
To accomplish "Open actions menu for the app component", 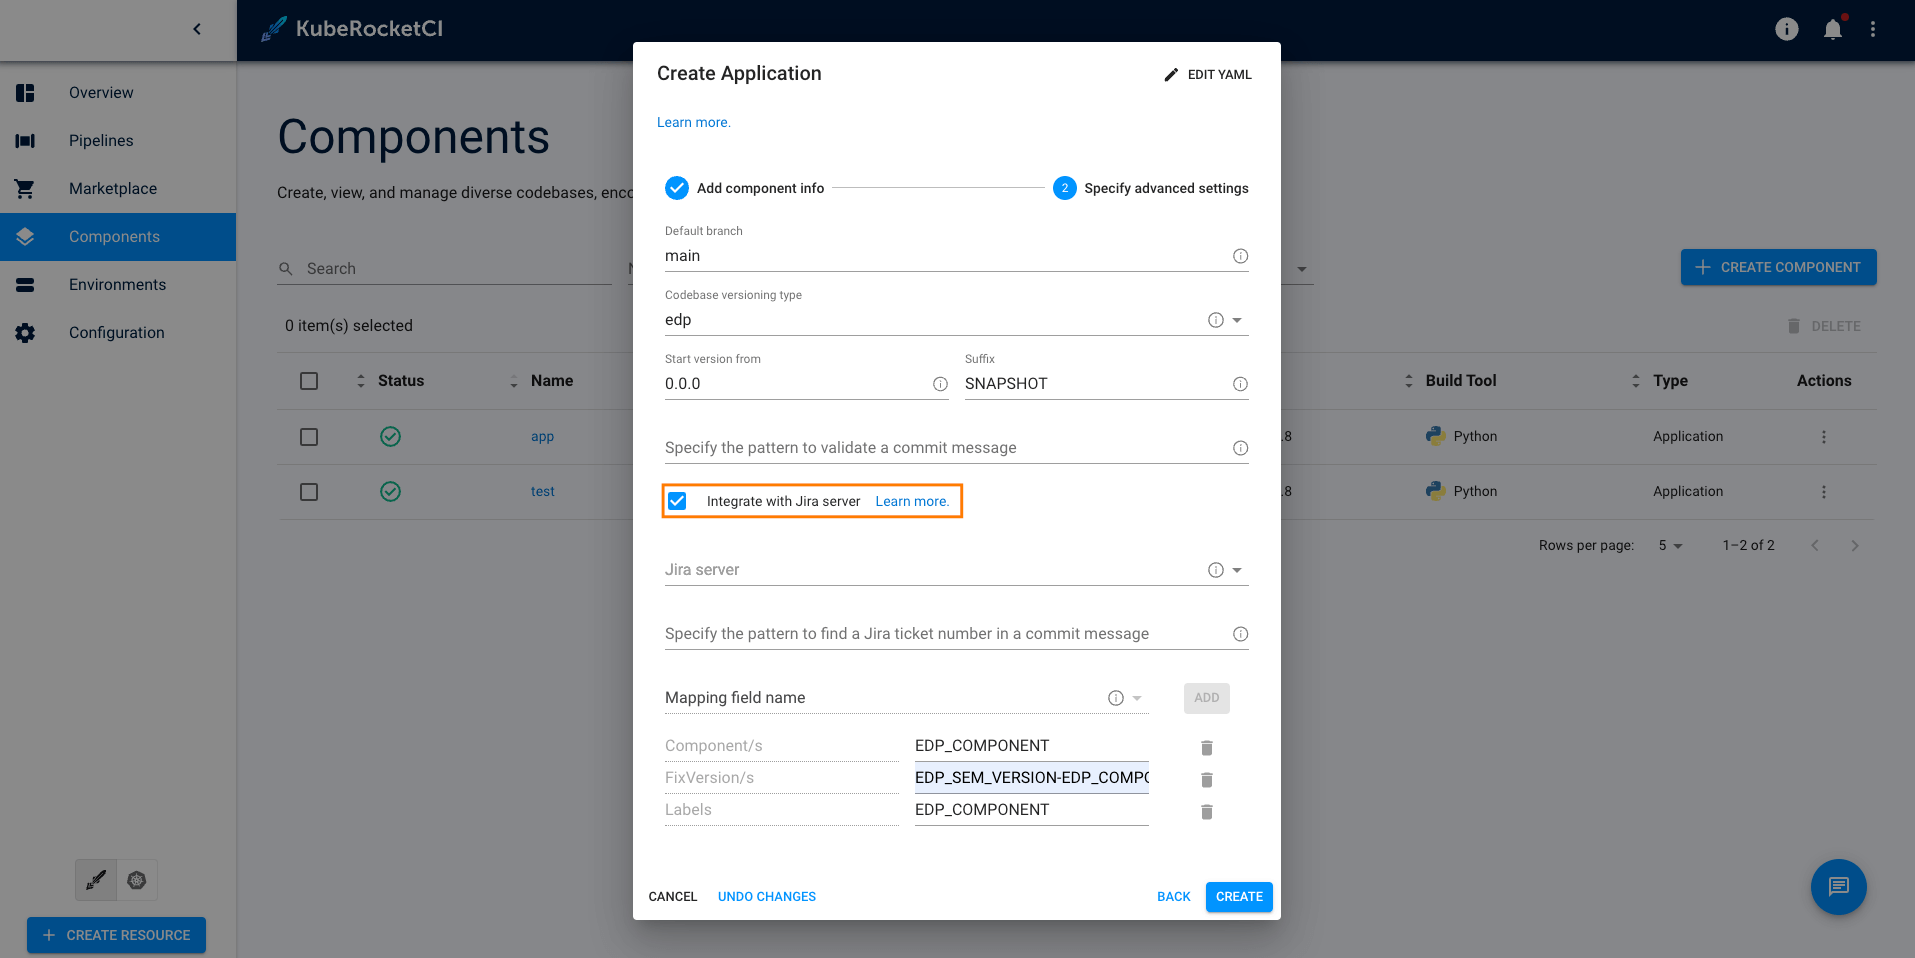I will (1824, 436).
